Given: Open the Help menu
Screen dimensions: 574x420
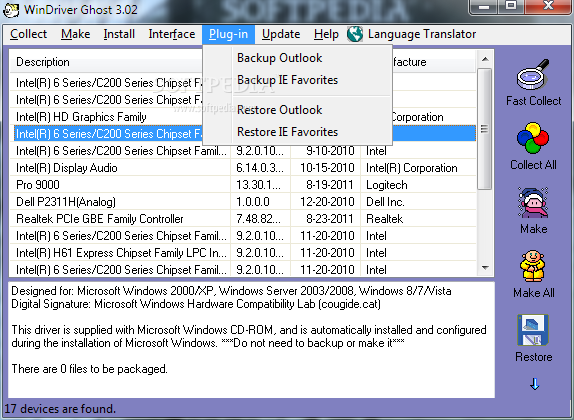Looking at the screenshot, I should pos(326,34).
